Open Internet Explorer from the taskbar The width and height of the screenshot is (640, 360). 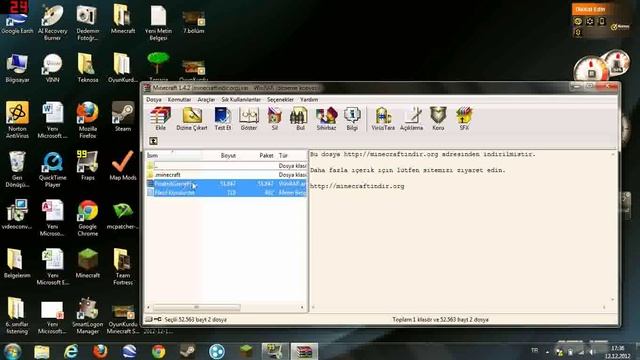[71, 351]
